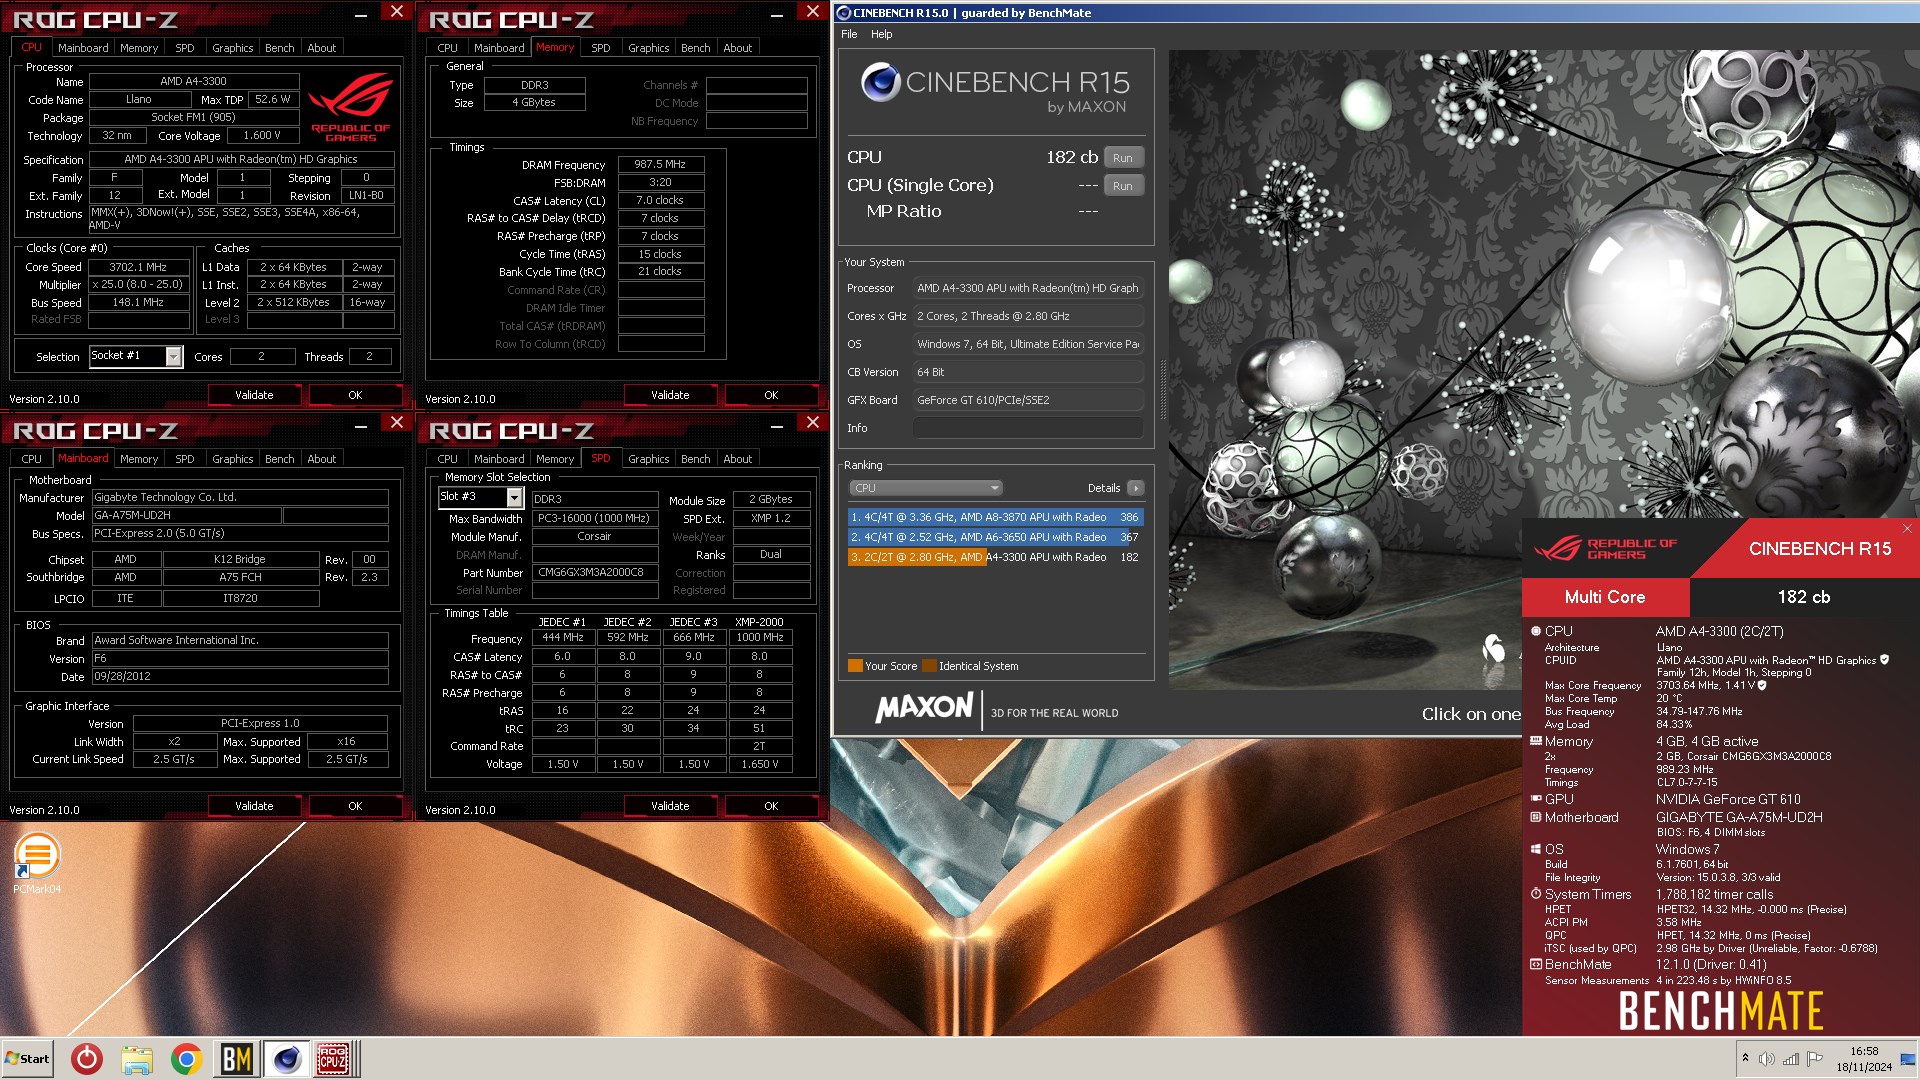Click OK in CPU-Z SPD window
This screenshot has width=1920, height=1080.
coord(771,806)
